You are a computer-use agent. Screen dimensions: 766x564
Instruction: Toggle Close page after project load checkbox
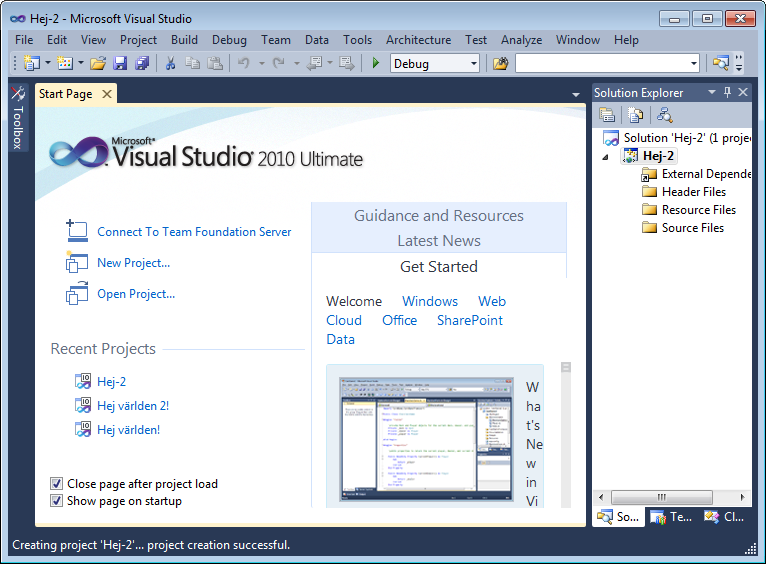point(57,483)
